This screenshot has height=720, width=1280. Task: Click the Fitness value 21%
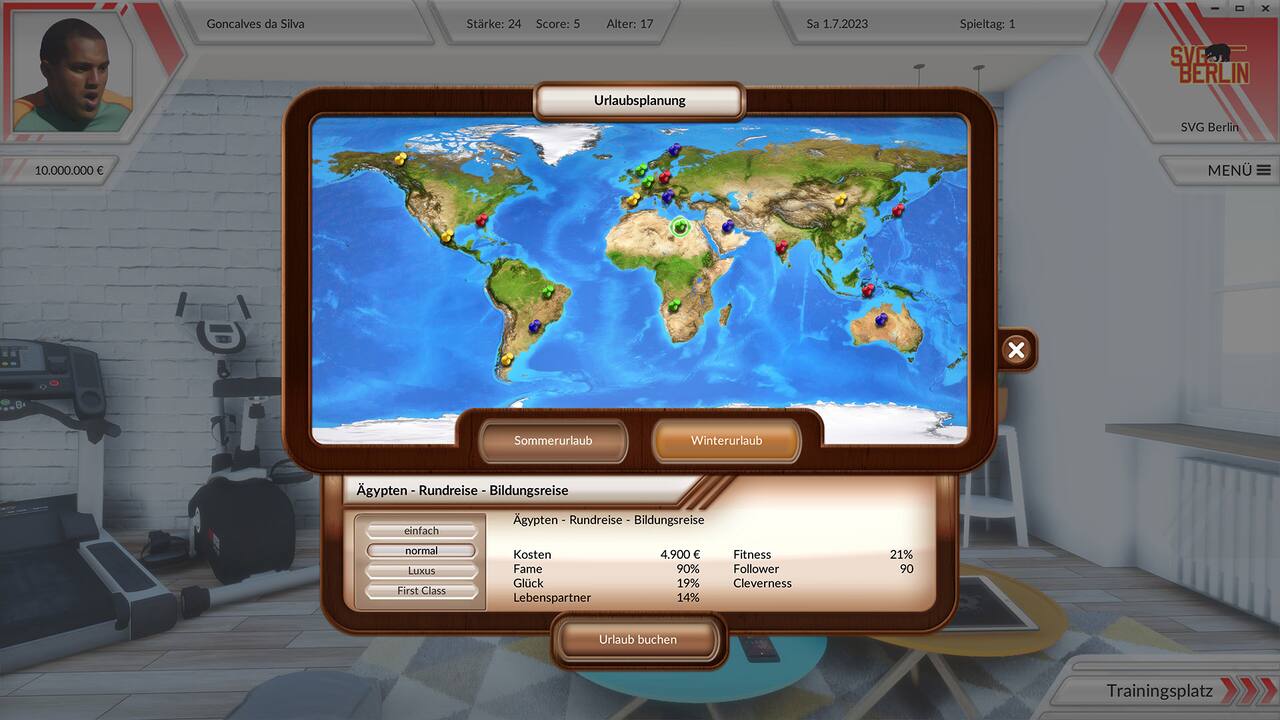click(901, 555)
